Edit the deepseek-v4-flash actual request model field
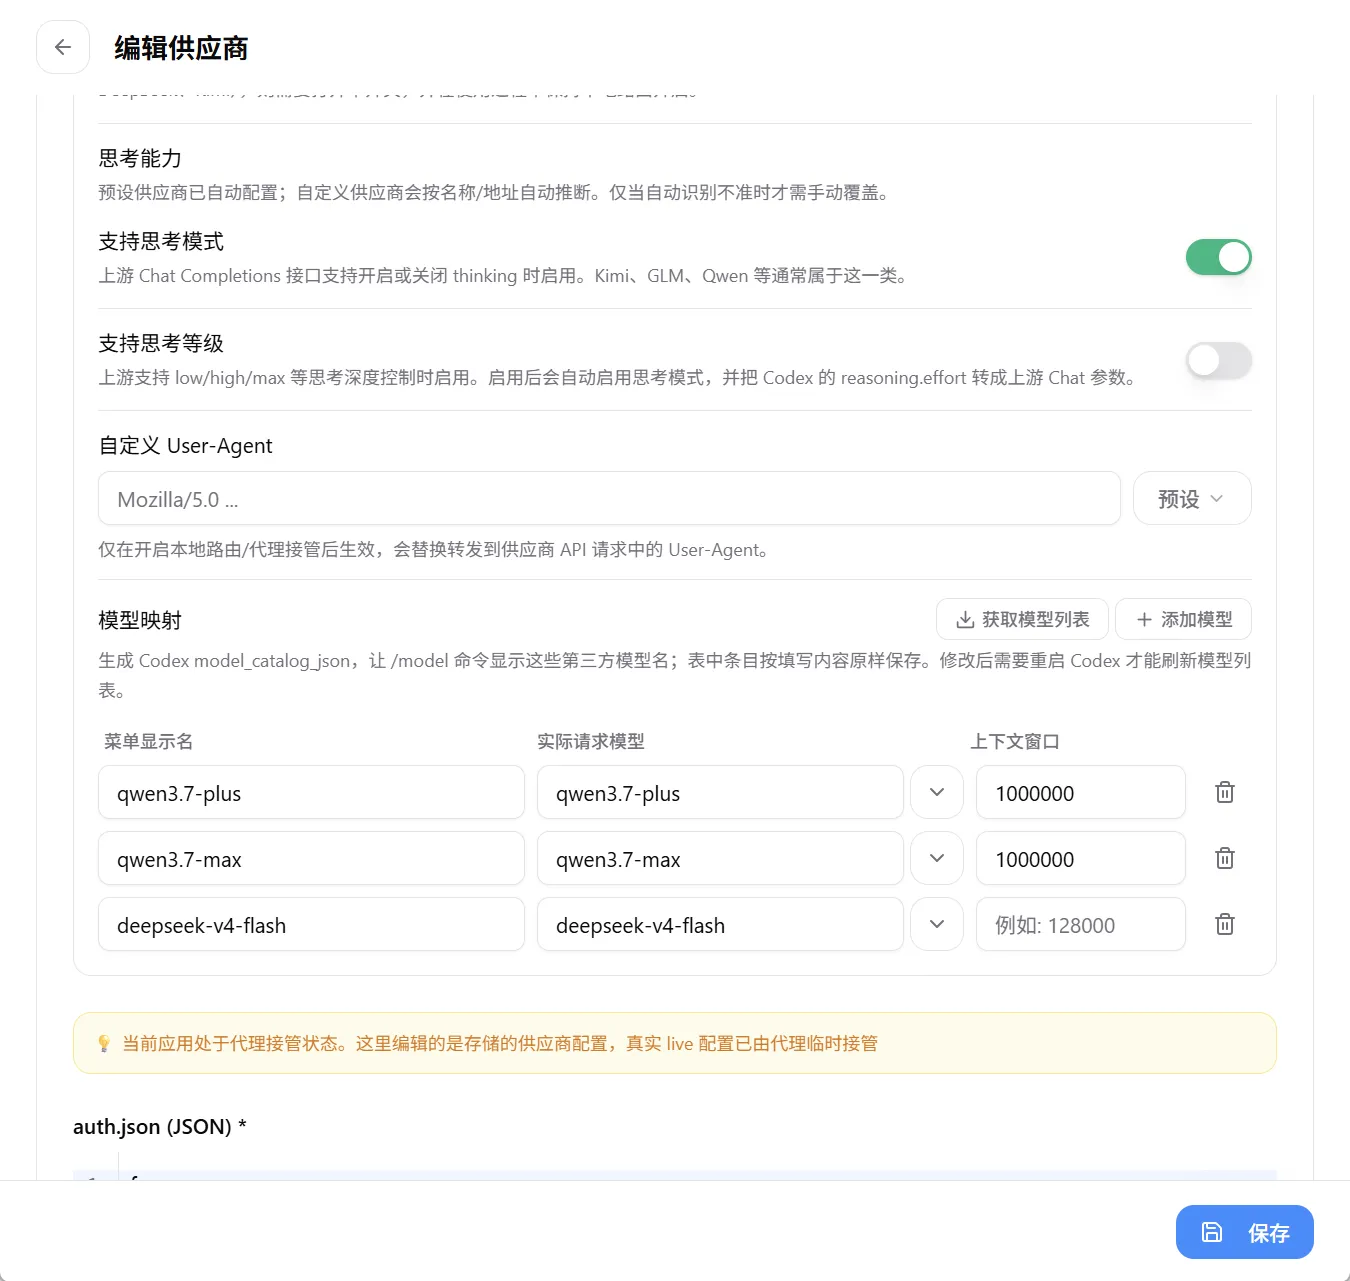The image size is (1350, 1281). [720, 925]
